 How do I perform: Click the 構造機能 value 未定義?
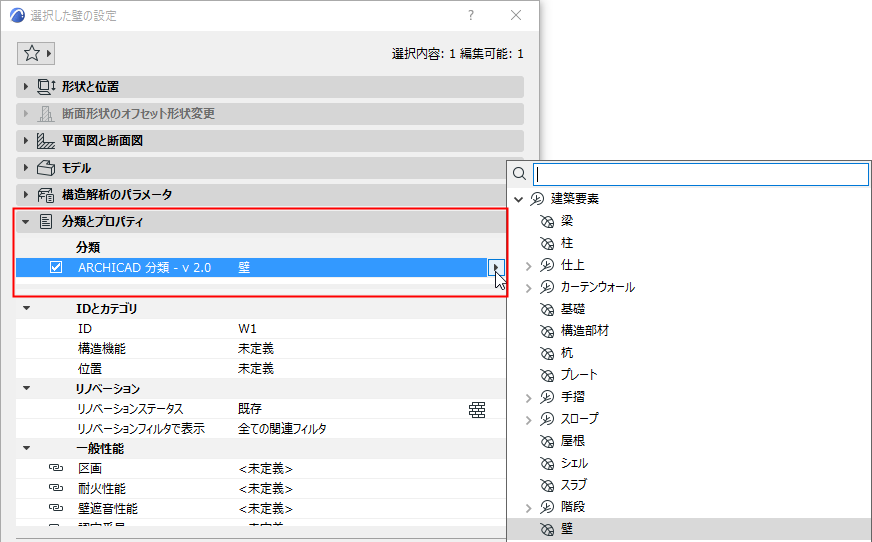tap(256, 349)
